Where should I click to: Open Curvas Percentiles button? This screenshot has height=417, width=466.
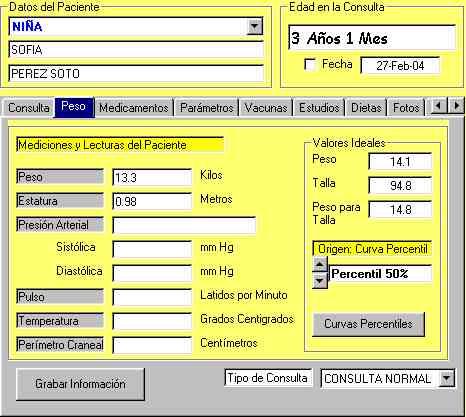coord(368,324)
